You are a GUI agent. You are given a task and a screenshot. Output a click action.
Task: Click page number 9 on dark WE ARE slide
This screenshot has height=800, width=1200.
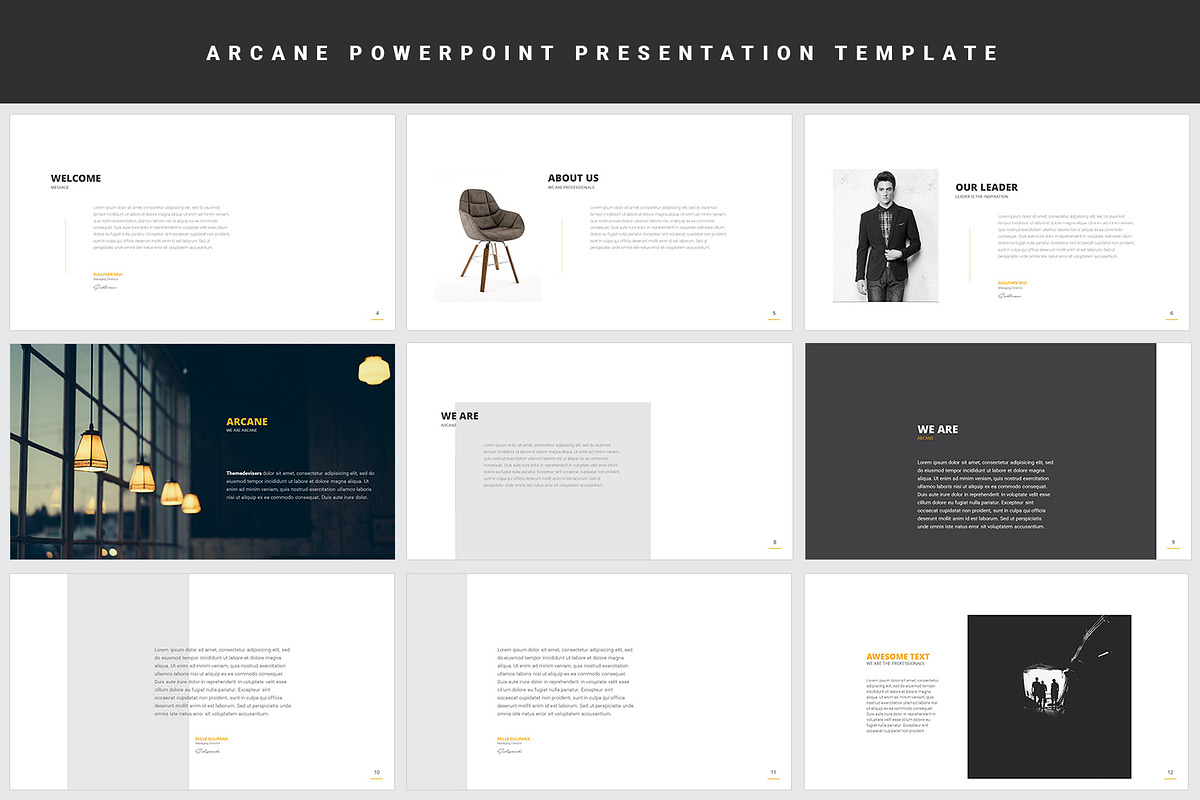click(x=1172, y=541)
